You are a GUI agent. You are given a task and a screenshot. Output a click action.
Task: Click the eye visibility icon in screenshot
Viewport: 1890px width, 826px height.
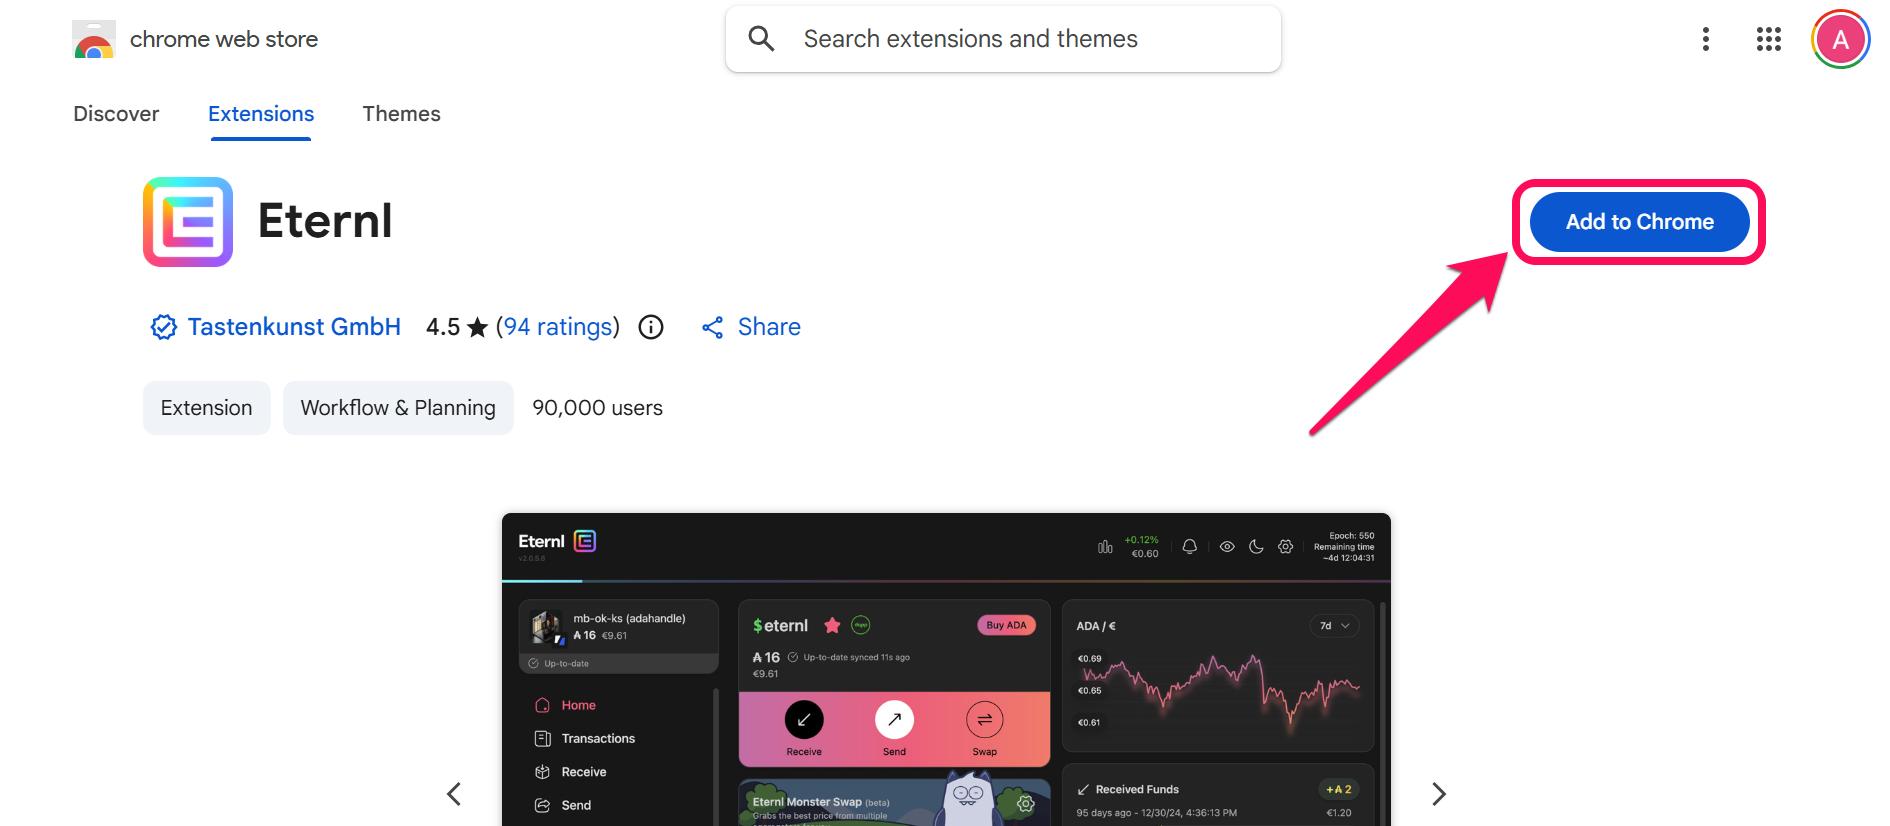tap(1227, 546)
